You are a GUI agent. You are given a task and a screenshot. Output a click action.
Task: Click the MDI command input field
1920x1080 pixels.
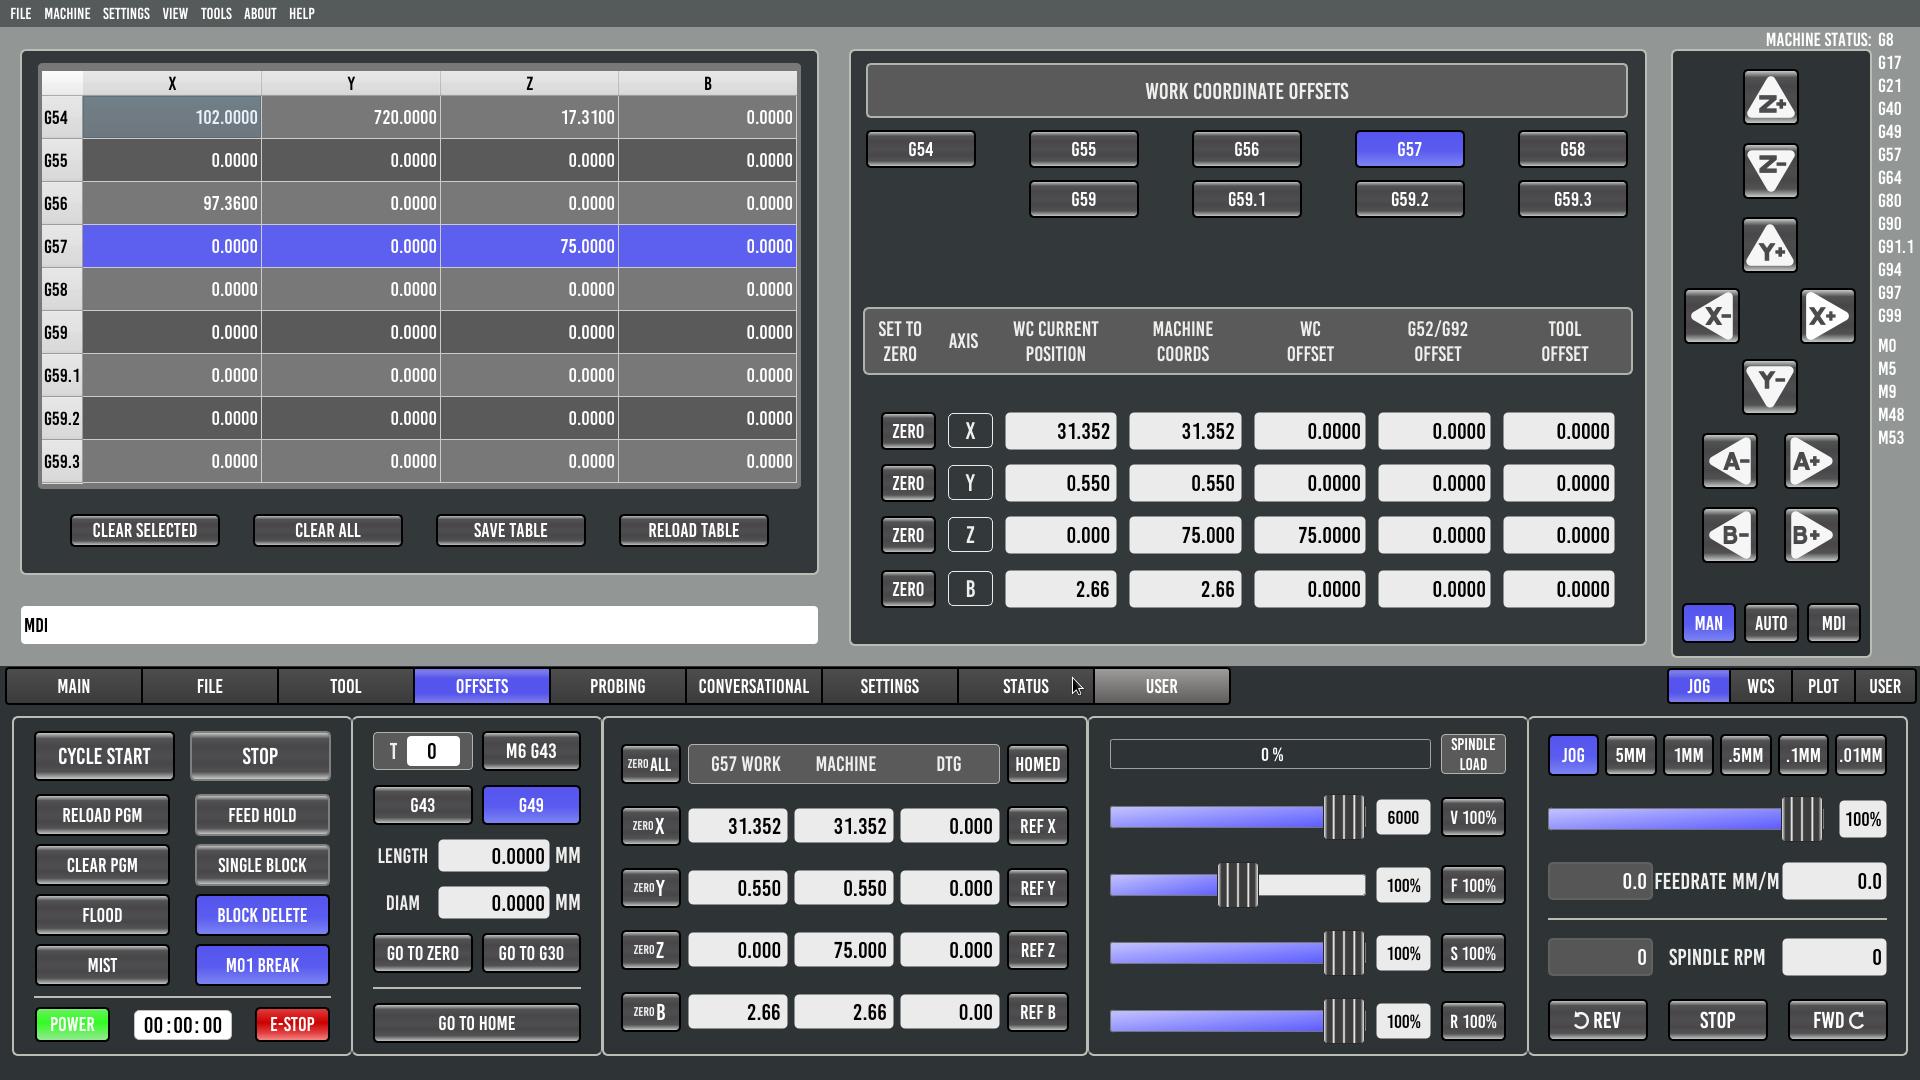(420, 625)
